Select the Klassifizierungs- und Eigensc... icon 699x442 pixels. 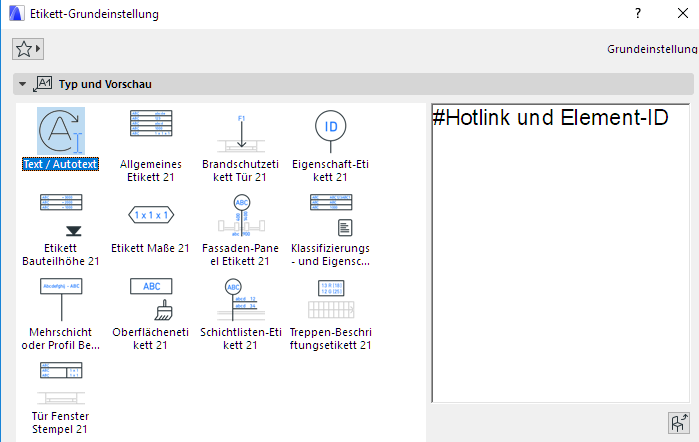[x=331, y=215]
